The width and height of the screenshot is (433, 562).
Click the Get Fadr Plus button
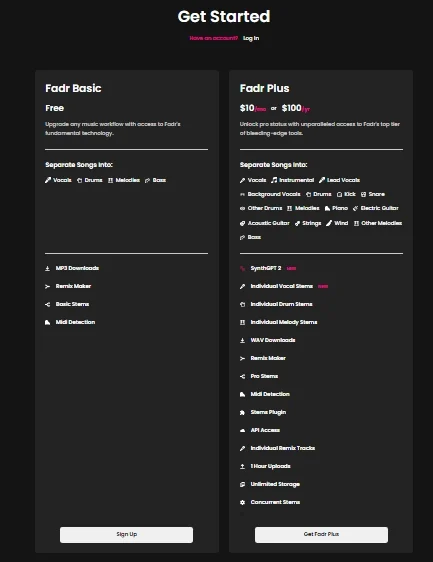321,534
